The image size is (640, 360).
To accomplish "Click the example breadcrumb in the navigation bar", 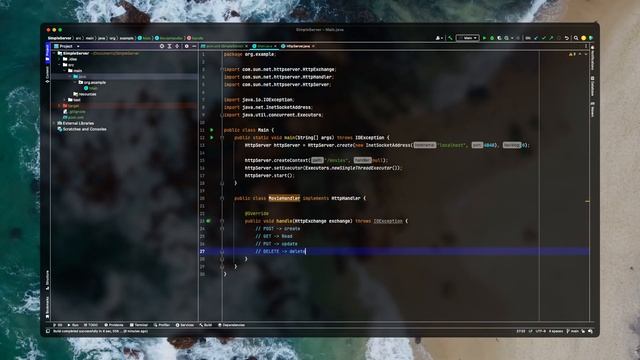I will [127, 38].
